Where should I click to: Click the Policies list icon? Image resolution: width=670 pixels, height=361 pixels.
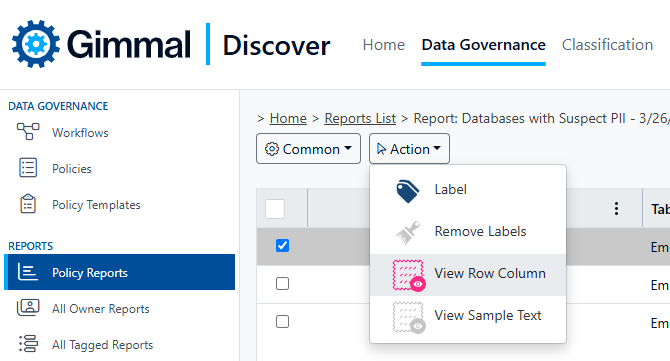pos(28,167)
